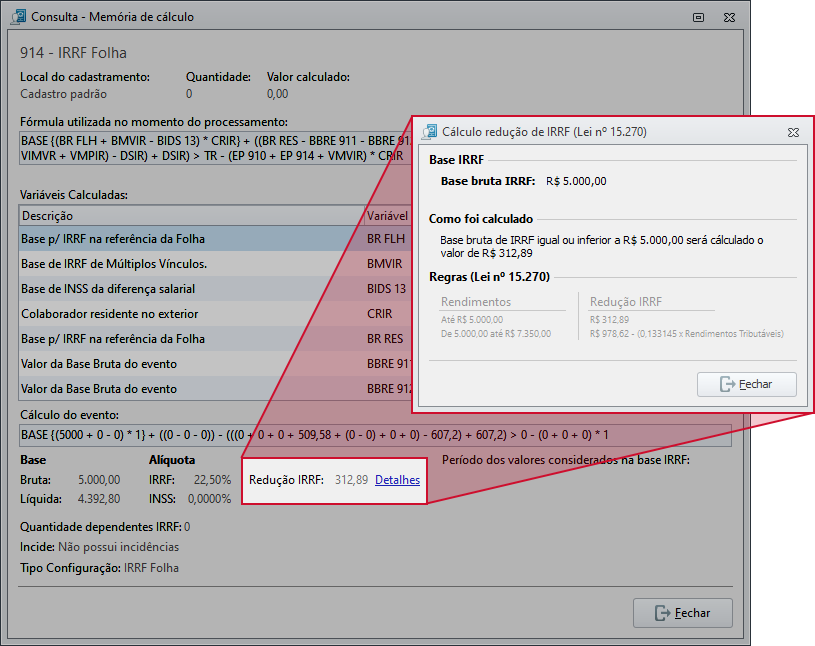Close the Consulta - Memória de cálculo window

click(x=729, y=17)
